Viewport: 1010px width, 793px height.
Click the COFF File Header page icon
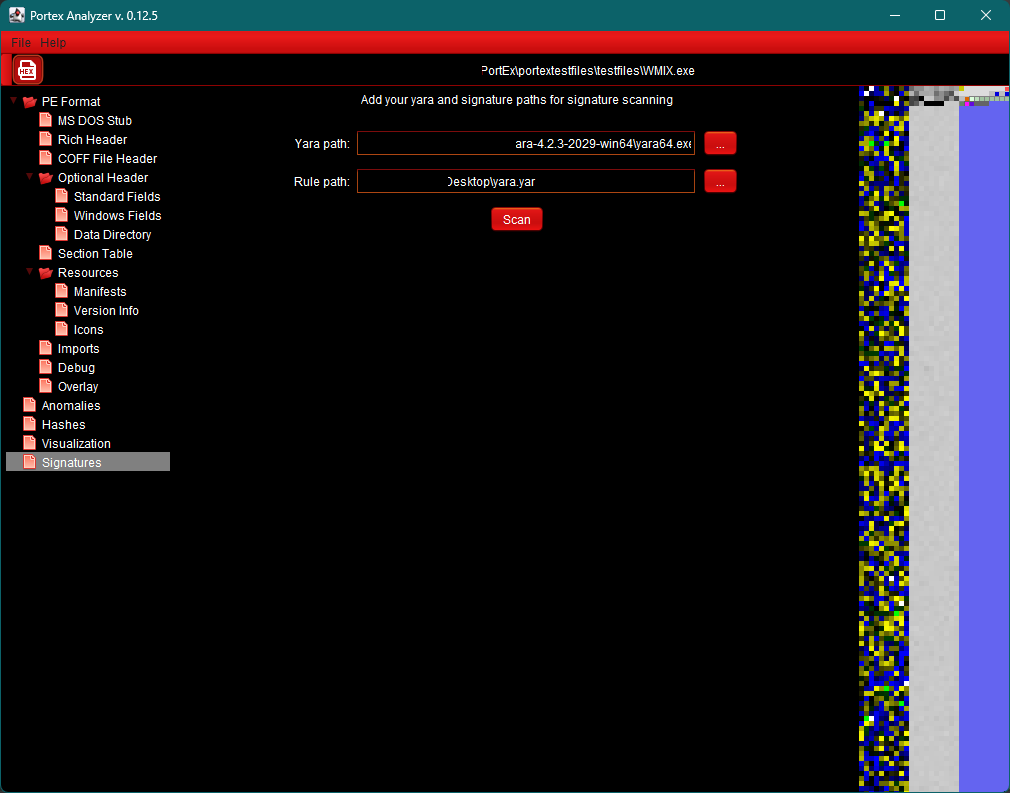(x=46, y=158)
